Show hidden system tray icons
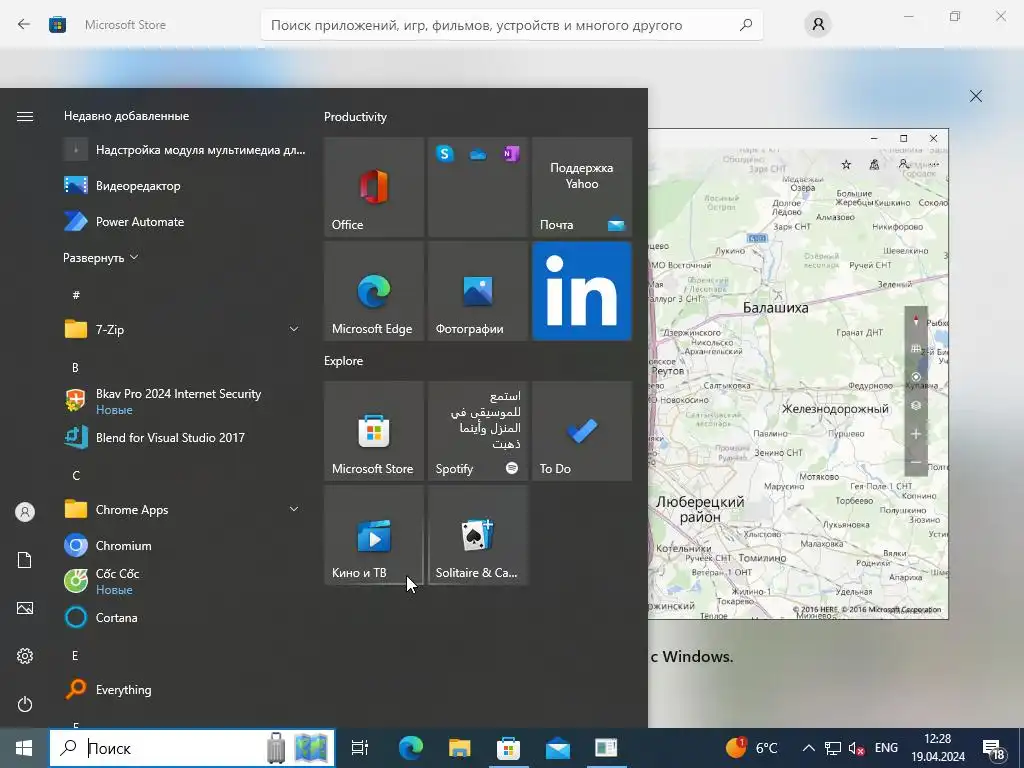Screen dimensions: 1024x768 [x=808, y=748]
